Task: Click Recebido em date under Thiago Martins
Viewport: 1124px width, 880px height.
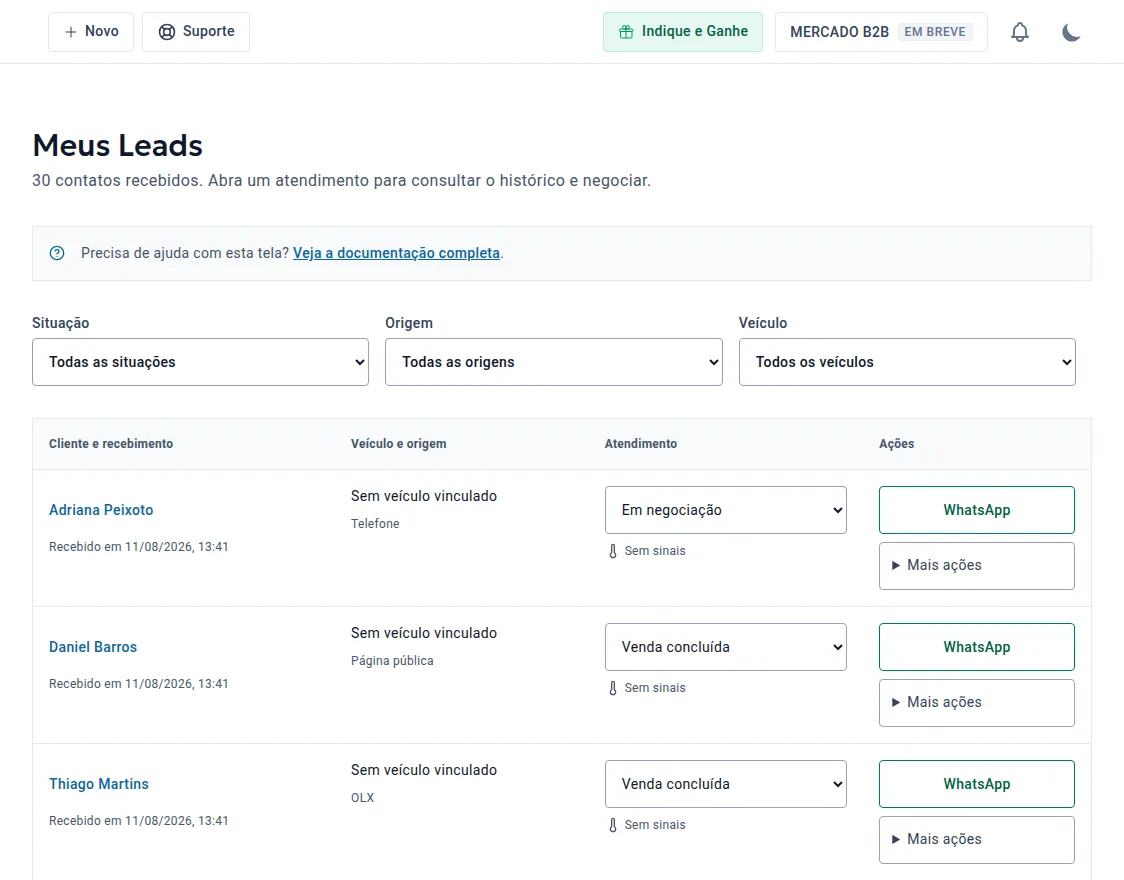Action: (x=138, y=821)
